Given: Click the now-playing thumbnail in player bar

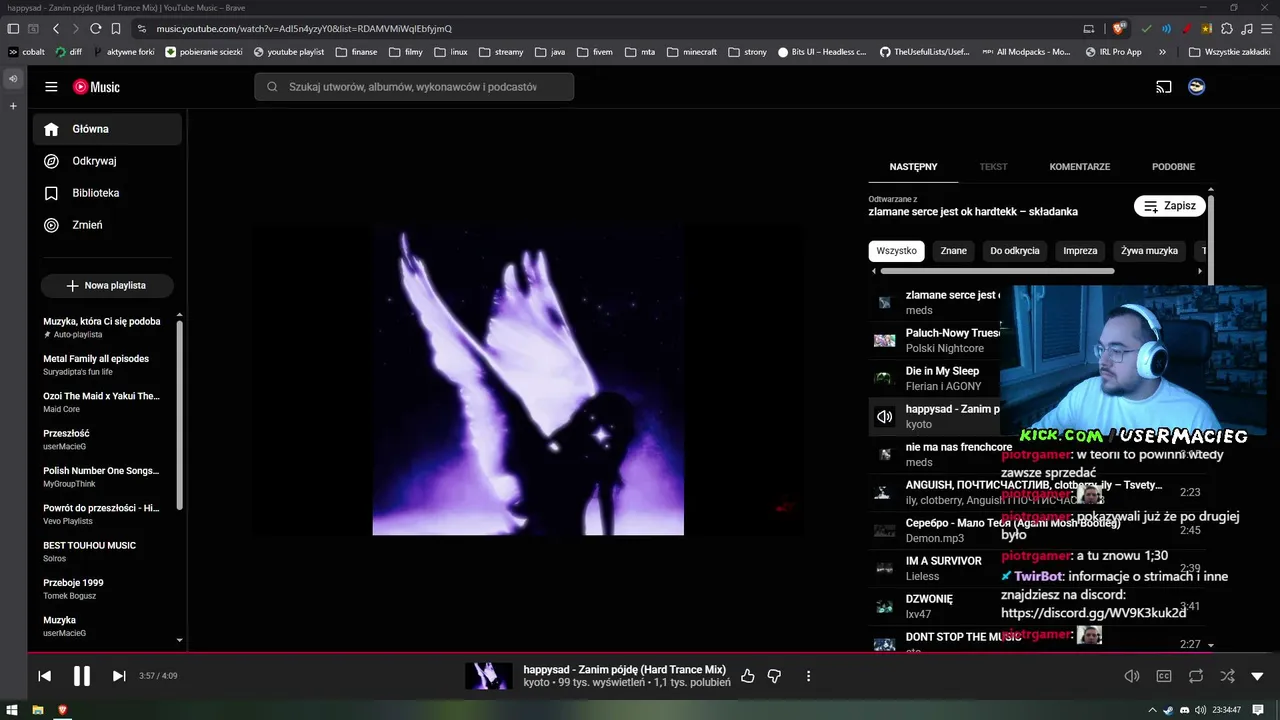Looking at the screenshot, I should (x=489, y=676).
